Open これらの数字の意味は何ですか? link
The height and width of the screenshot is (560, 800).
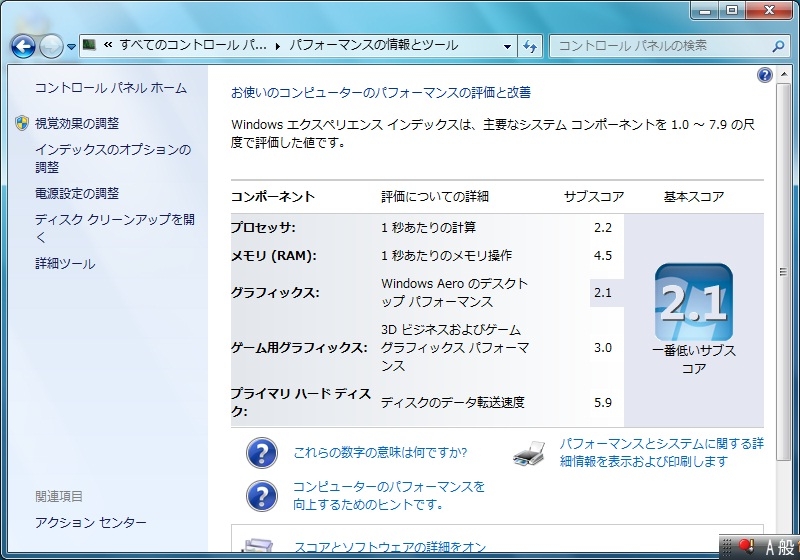[x=380, y=452]
